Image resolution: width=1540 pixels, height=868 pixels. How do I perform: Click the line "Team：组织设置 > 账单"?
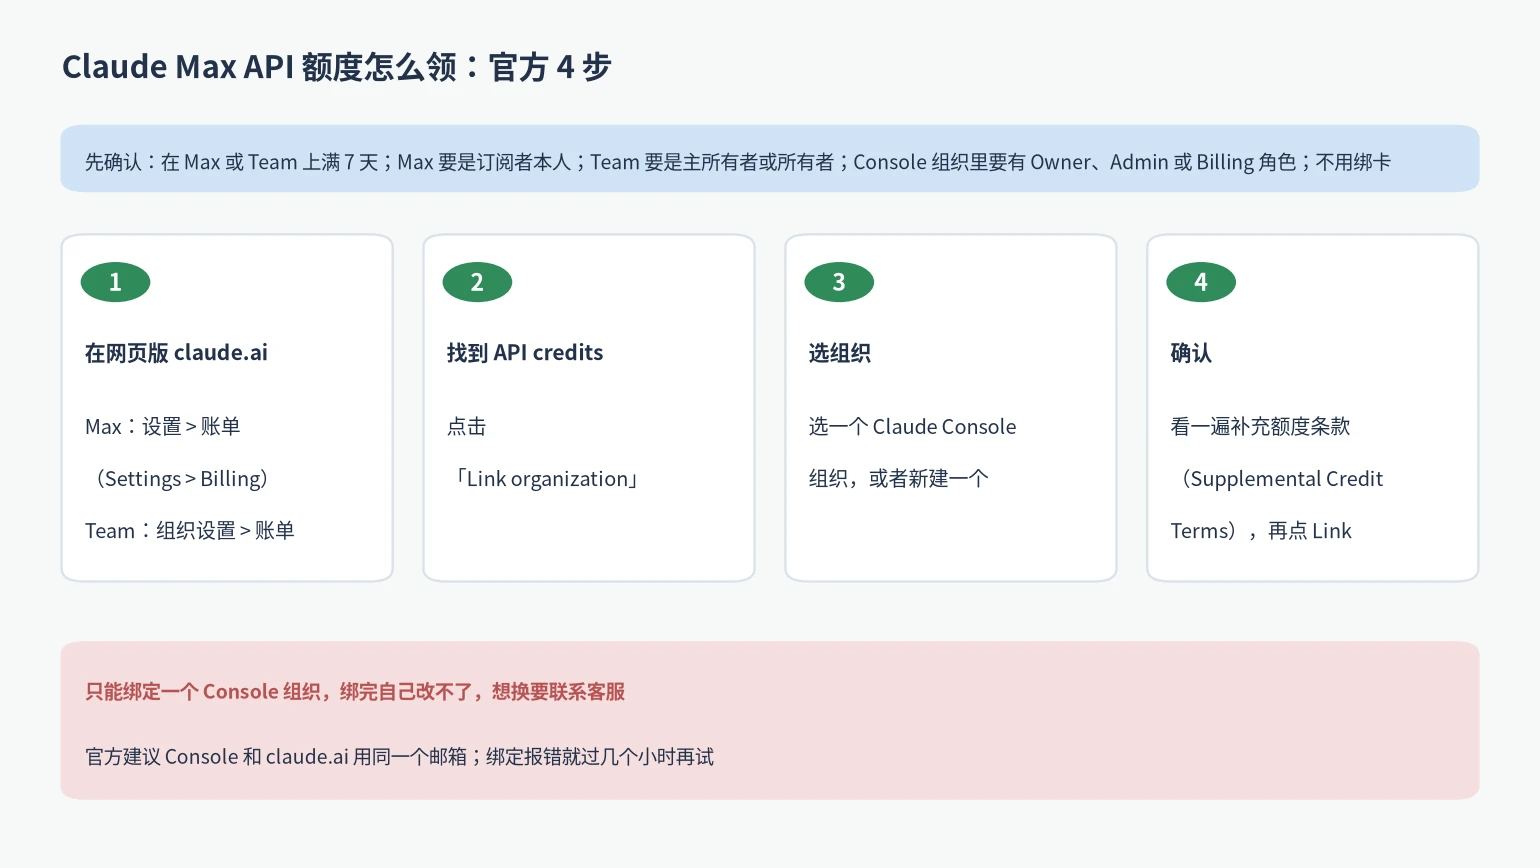(190, 531)
